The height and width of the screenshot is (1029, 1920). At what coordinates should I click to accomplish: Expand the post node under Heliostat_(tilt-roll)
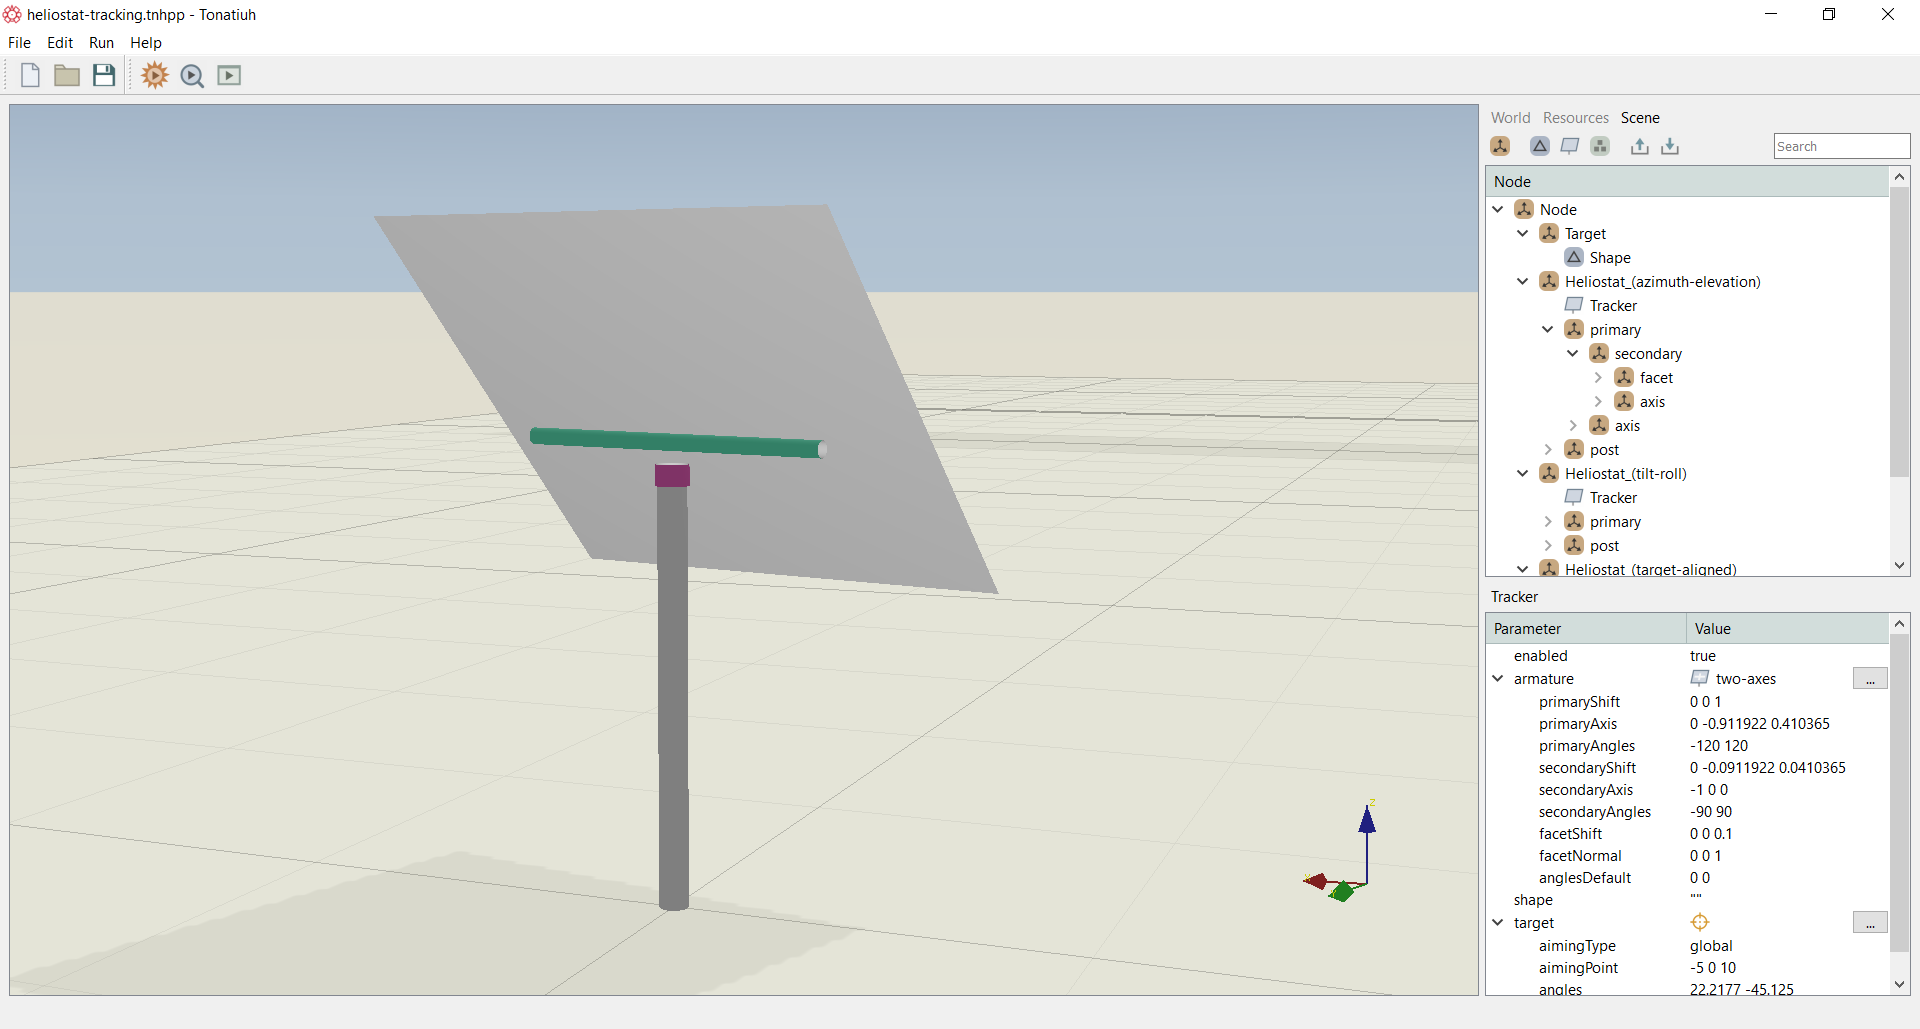click(1548, 546)
